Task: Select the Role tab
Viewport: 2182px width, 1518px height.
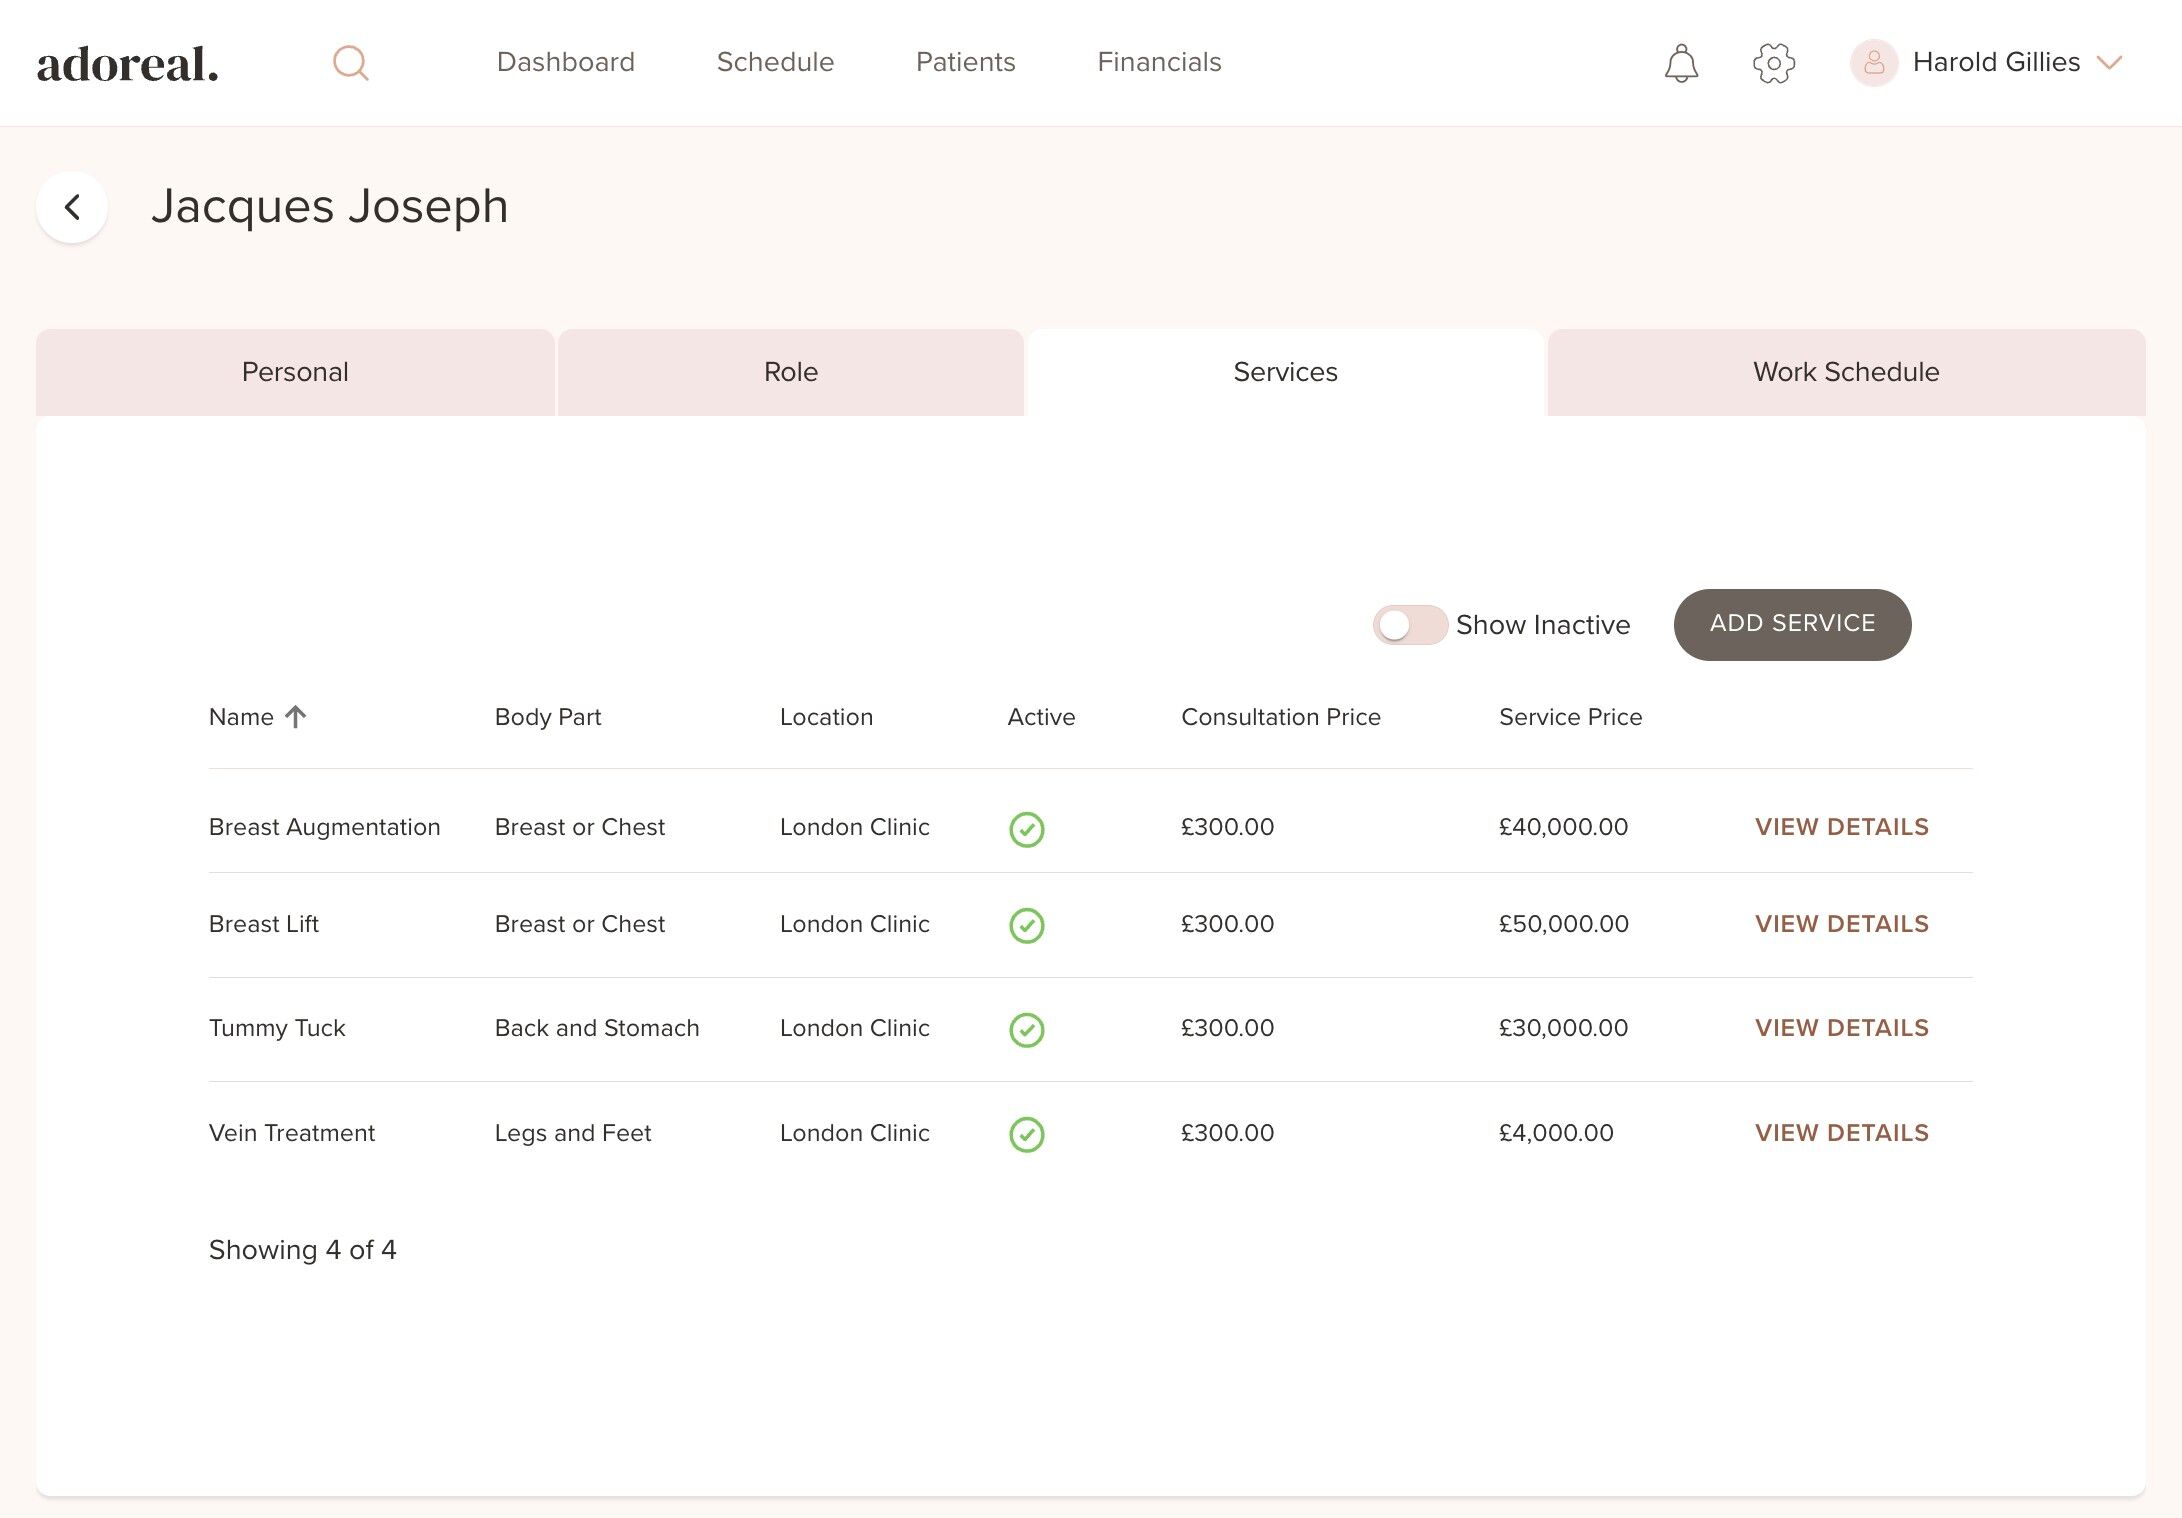Action: click(x=790, y=372)
